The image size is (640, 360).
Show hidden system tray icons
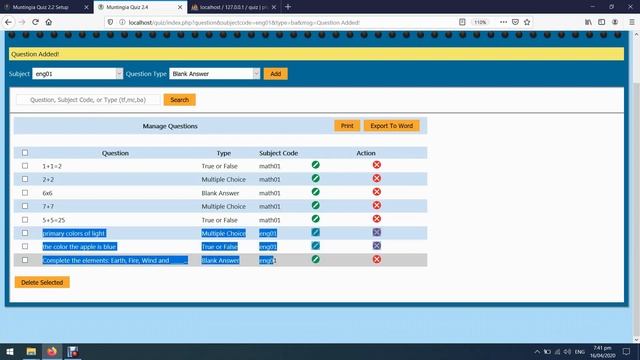(537, 351)
